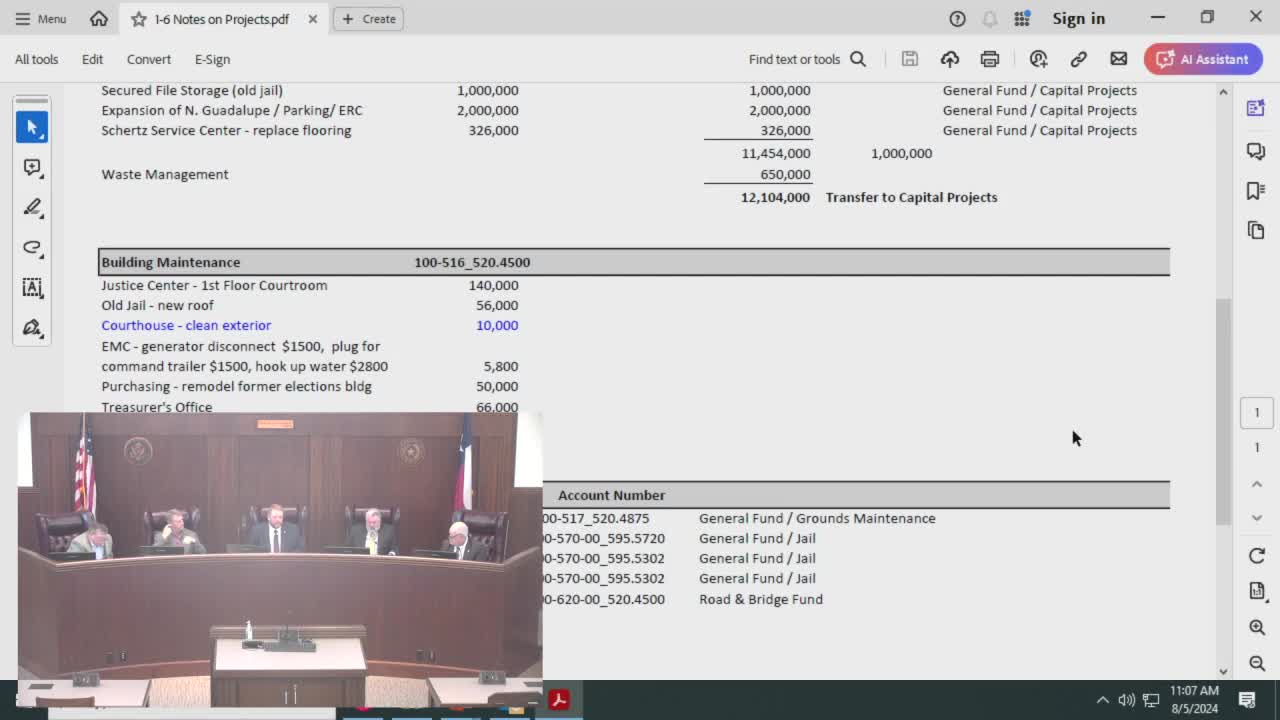Click the add comment tool
Screen dimensions: 1280x720
point(32,167)
